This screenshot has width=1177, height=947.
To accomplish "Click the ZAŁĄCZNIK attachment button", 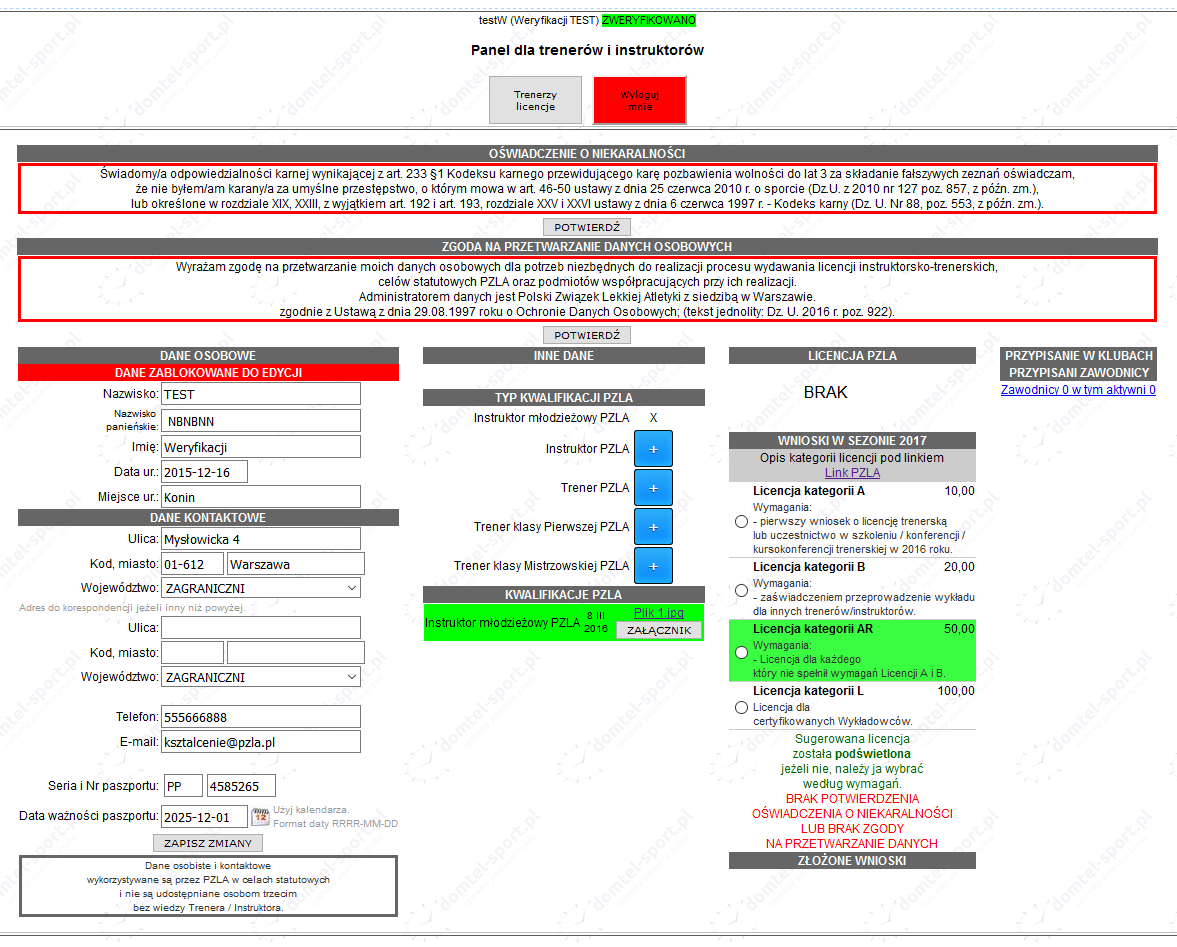I will coord(659,630).
